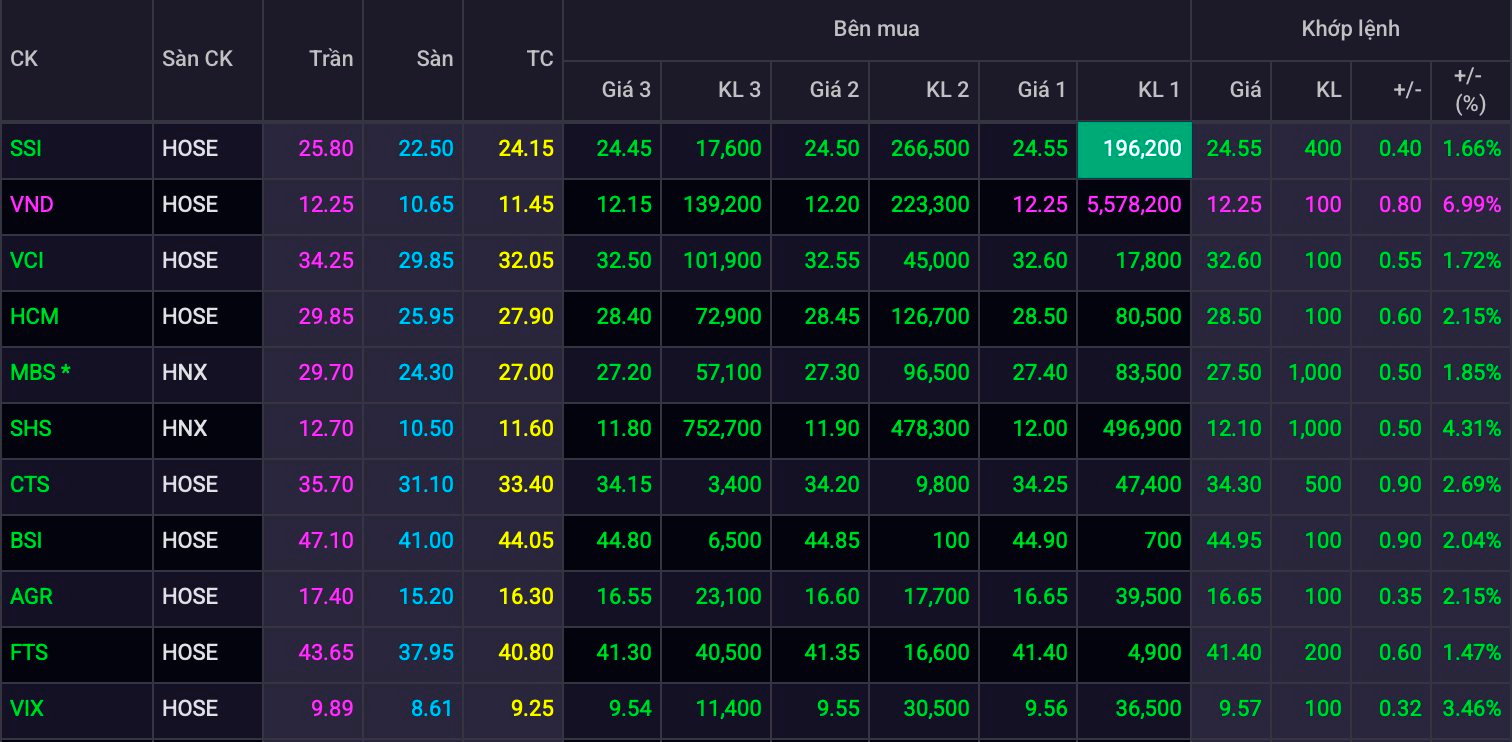Click SSI floor price 22.50
The height and width of the screenshot is (742, 1512).
(426, 149)
